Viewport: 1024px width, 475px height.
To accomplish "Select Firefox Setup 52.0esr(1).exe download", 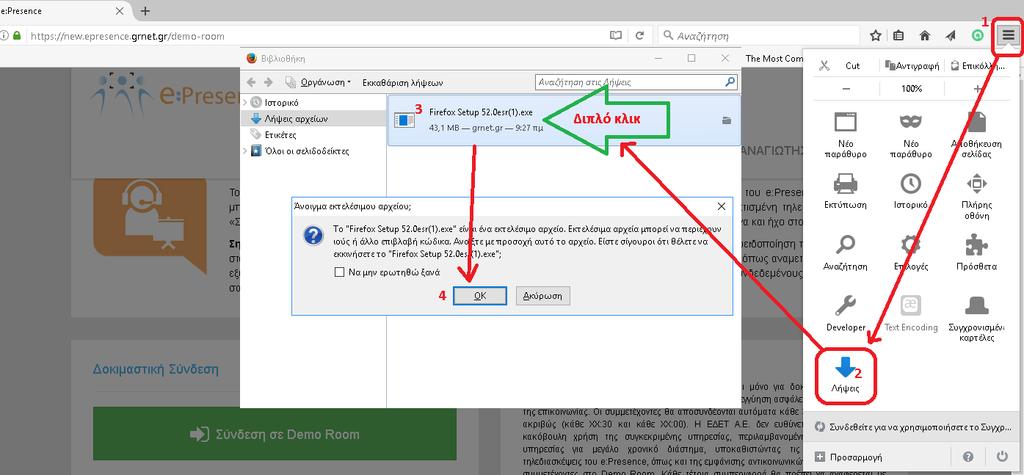I will point(564,120).
